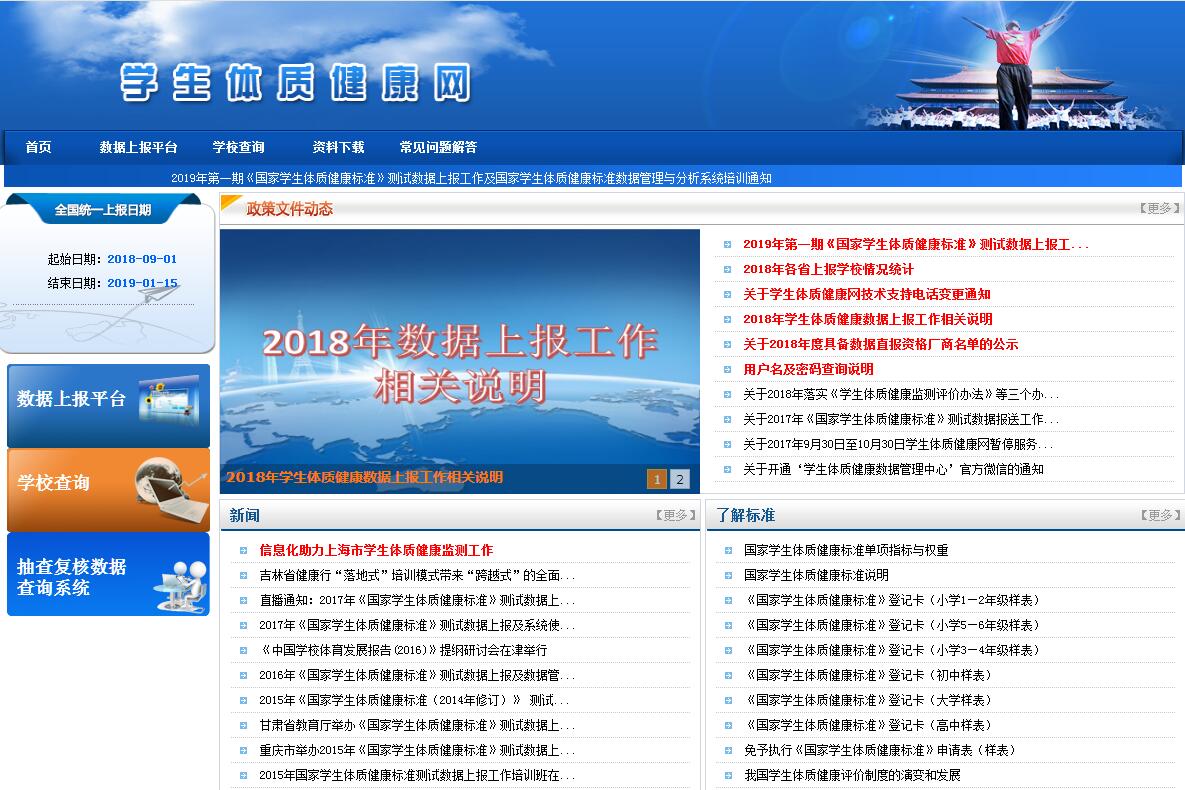Click the 数据上报平台 sidebar banner
The width and height of the screenshot is (1185, 790).
[108, 405]
